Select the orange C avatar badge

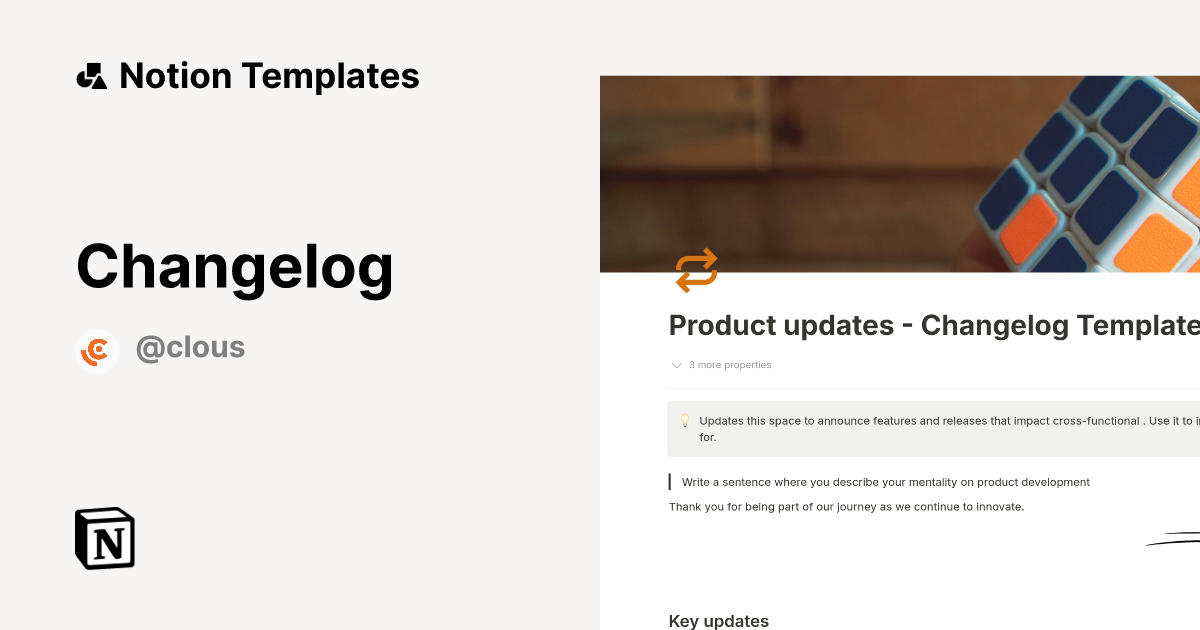pyautogui.click(x=96, y=350)
